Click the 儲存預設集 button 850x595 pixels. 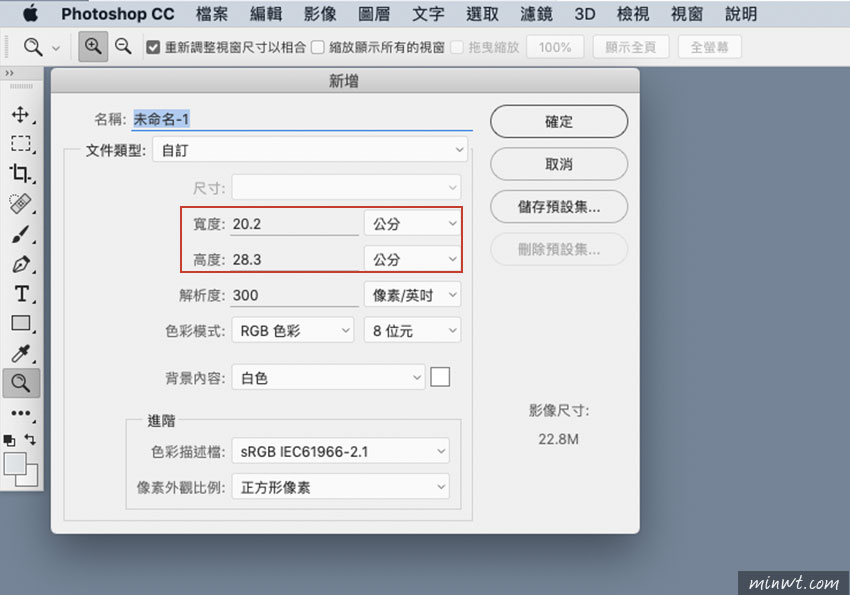click(x=559, y=206)
